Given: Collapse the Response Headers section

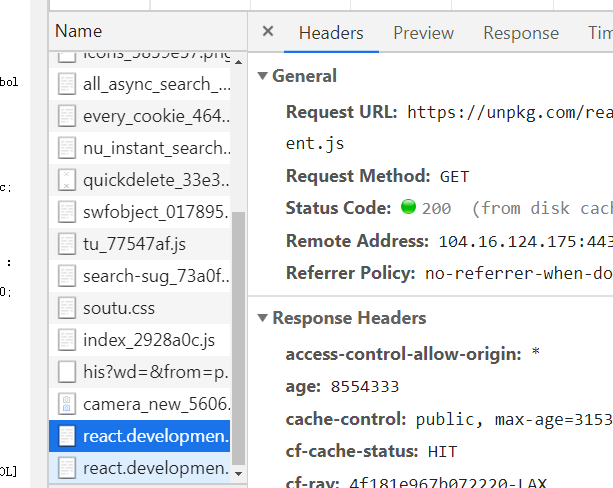Looking at the screenshot, I should [x=263, y=318].
